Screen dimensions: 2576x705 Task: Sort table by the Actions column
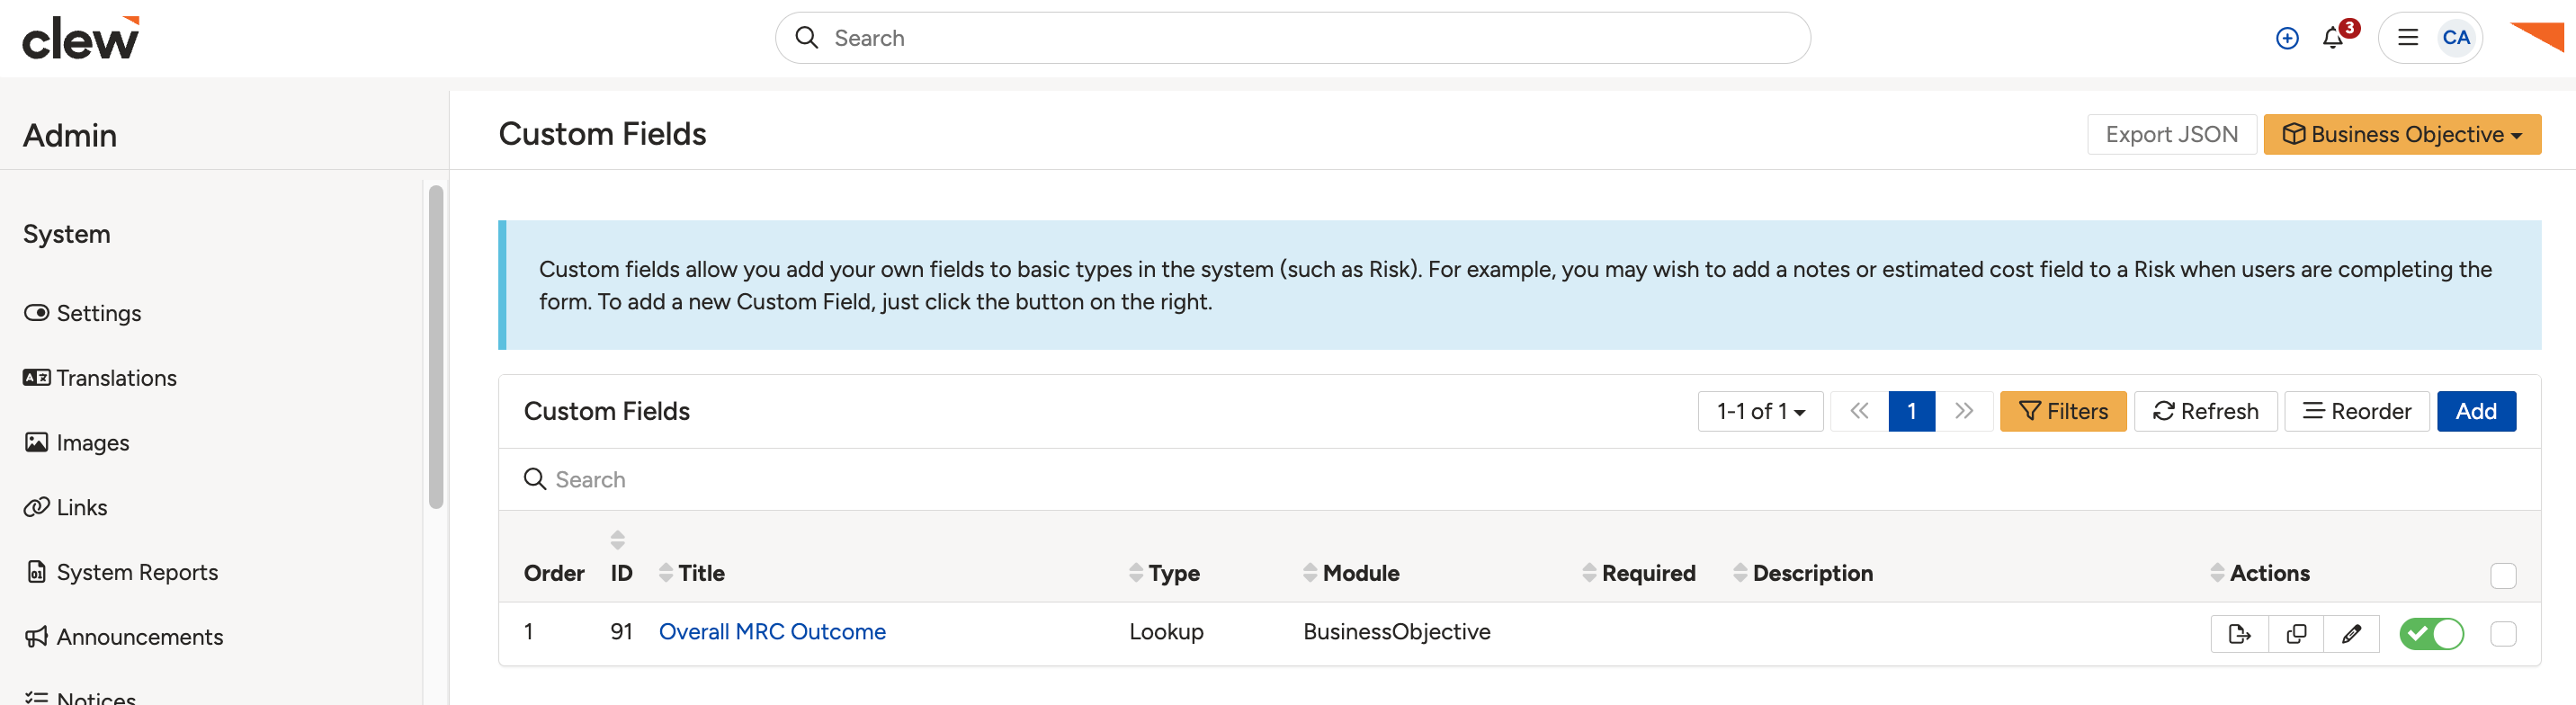[2217, 573]
